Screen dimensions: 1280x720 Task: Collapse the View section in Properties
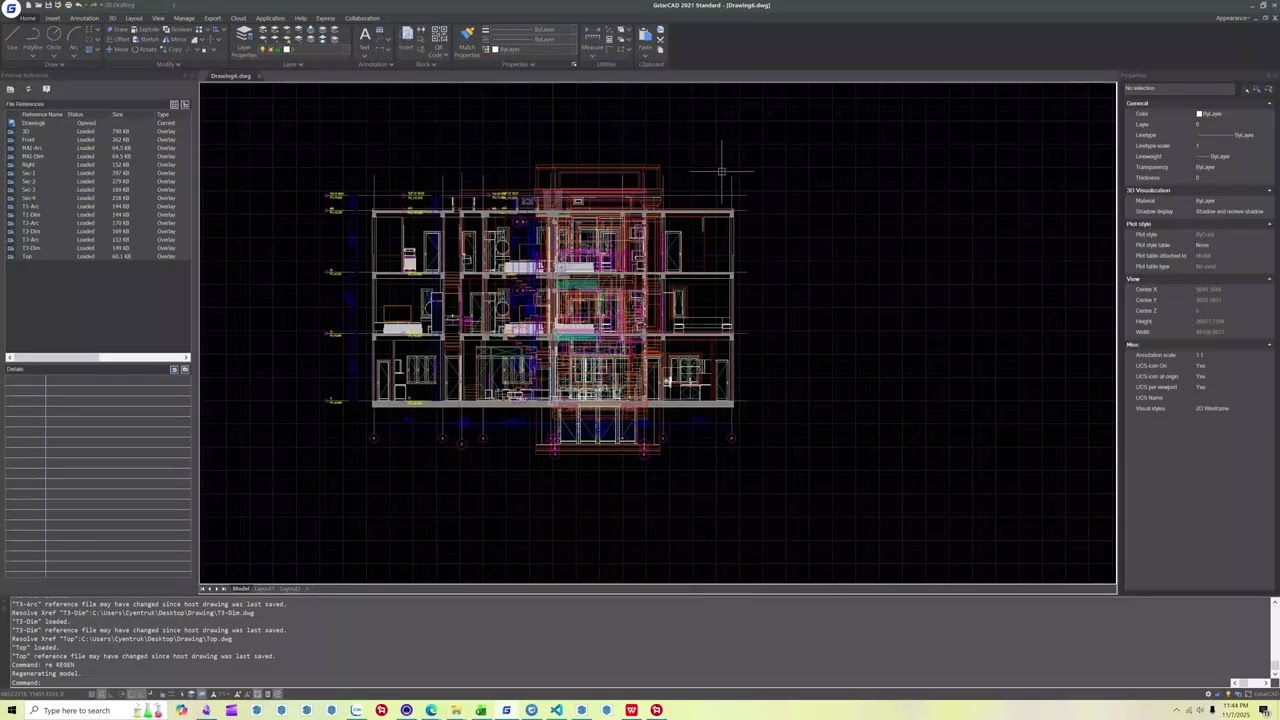pyautogui.click(x=1270, y=279)
